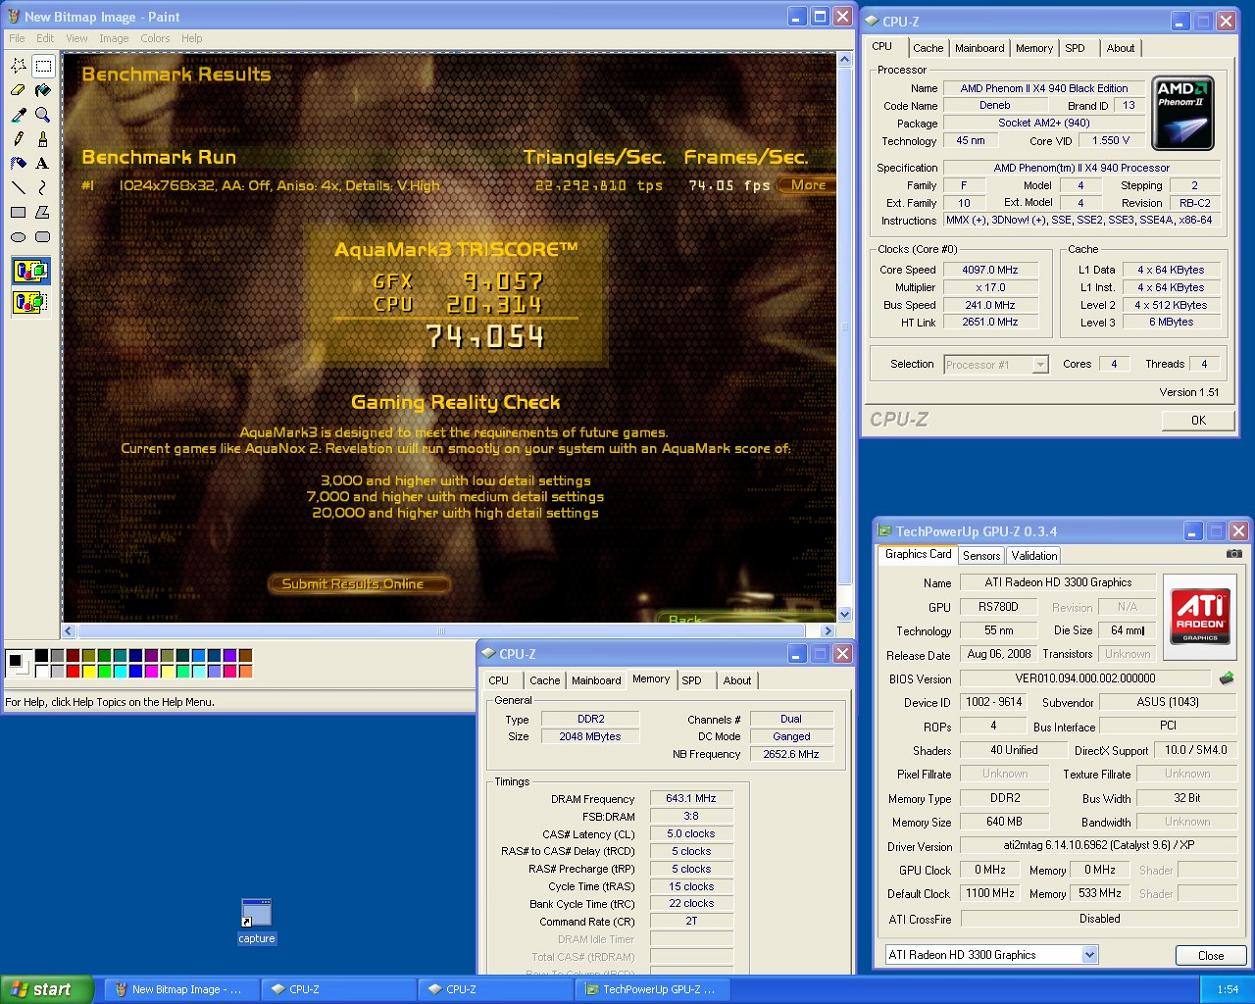The image size is (1255, 1004).
Task: Open the Processor #1 selection dropdown
Action: (x=1040, y=365)
